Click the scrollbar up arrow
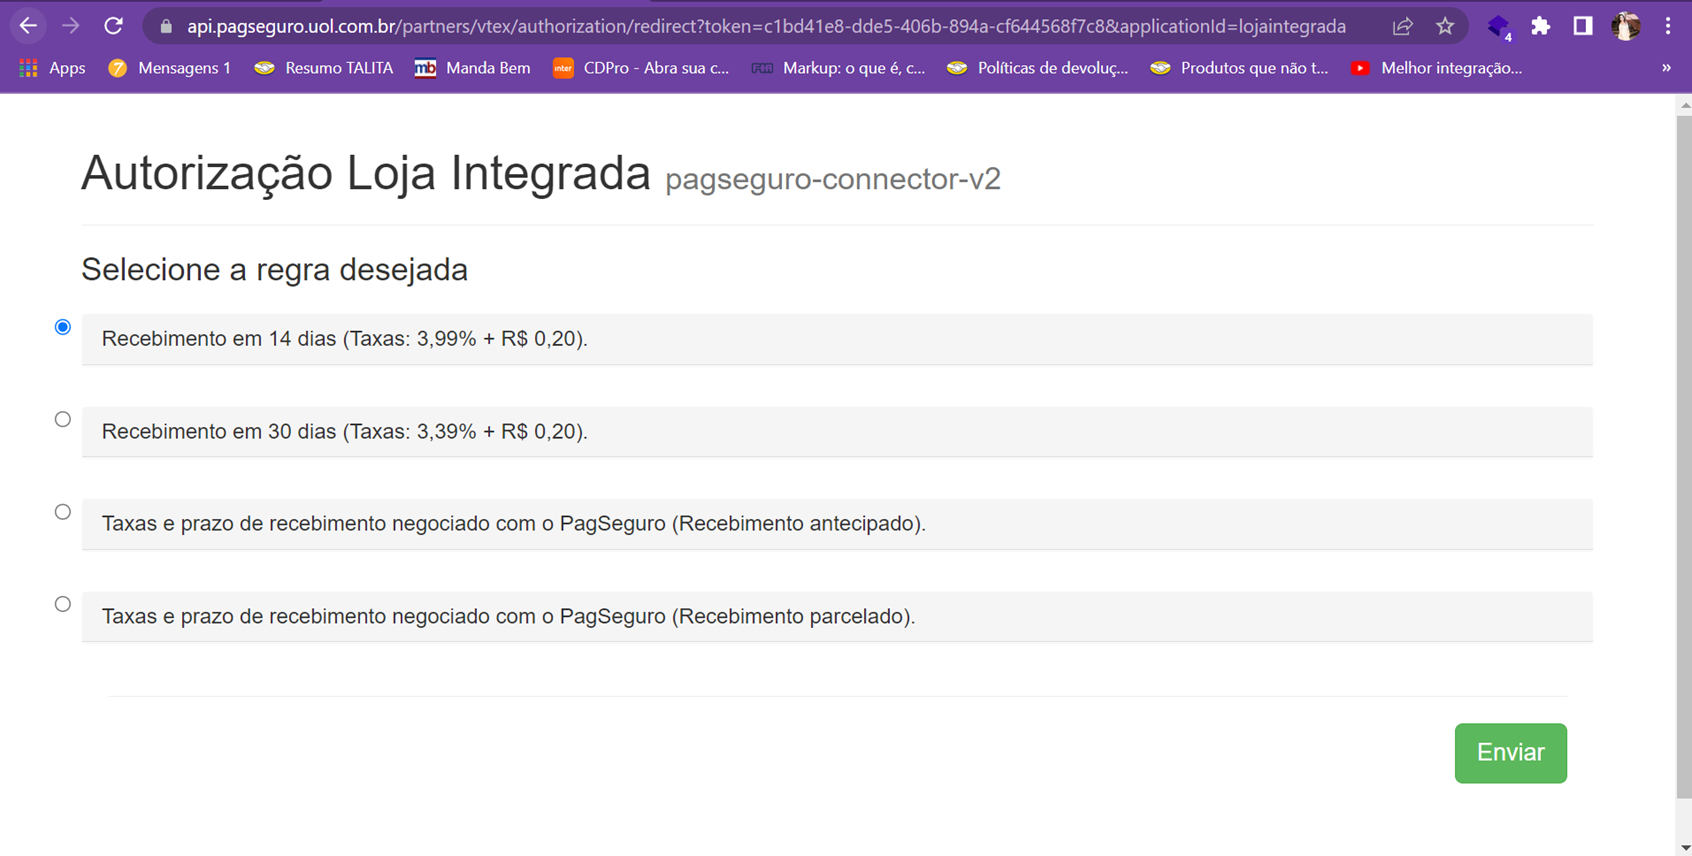Screen dimensions: 1692x856 coord(1685,104)
